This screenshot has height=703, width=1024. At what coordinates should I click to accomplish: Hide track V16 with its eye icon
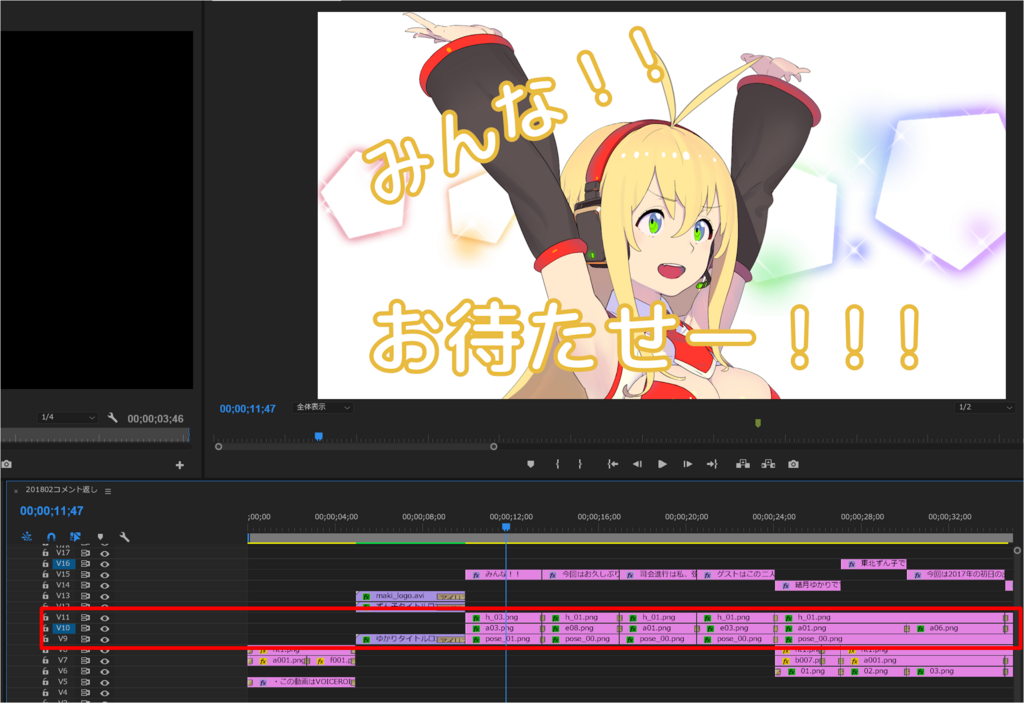coord(104,564)
